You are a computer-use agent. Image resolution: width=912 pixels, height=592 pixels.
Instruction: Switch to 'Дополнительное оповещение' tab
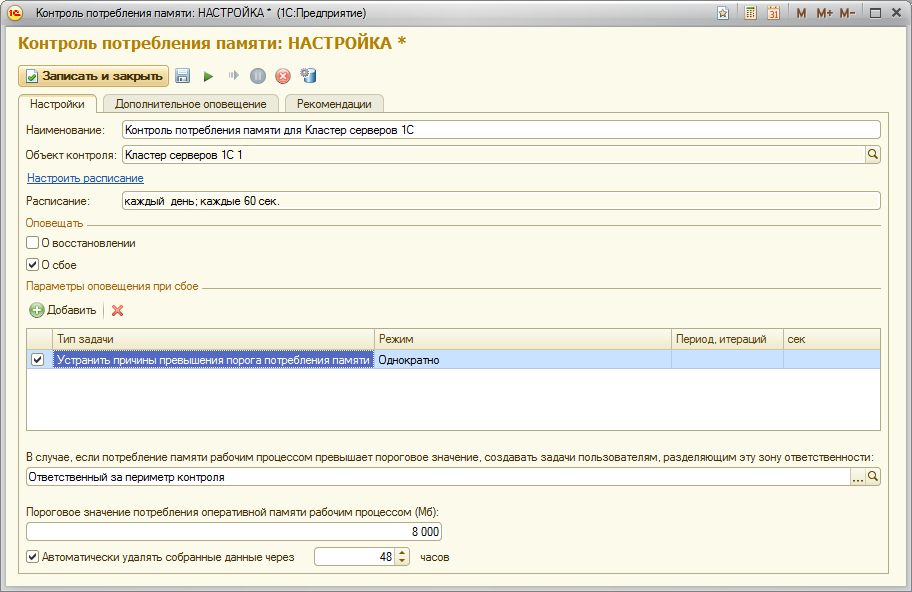(x=190, y=104)
